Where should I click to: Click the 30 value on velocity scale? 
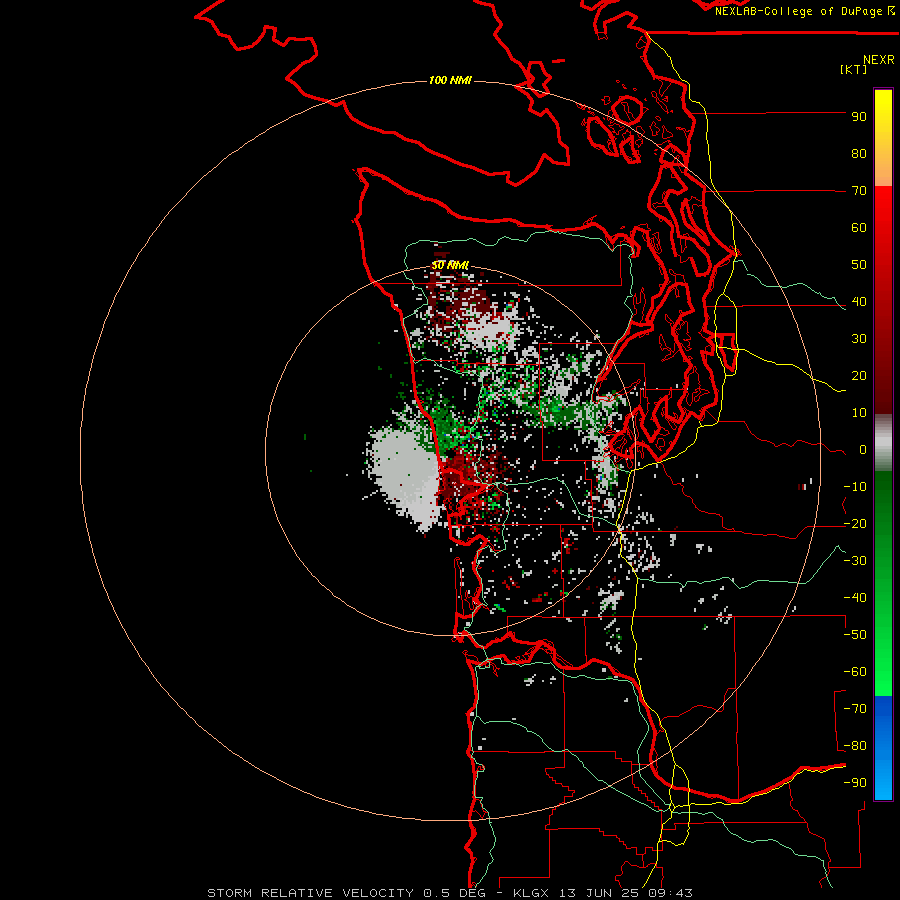click(859, 339)
